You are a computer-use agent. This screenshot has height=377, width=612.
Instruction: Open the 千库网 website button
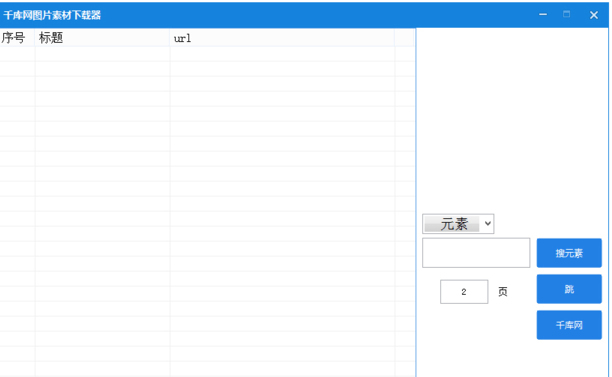coord(569,325)
